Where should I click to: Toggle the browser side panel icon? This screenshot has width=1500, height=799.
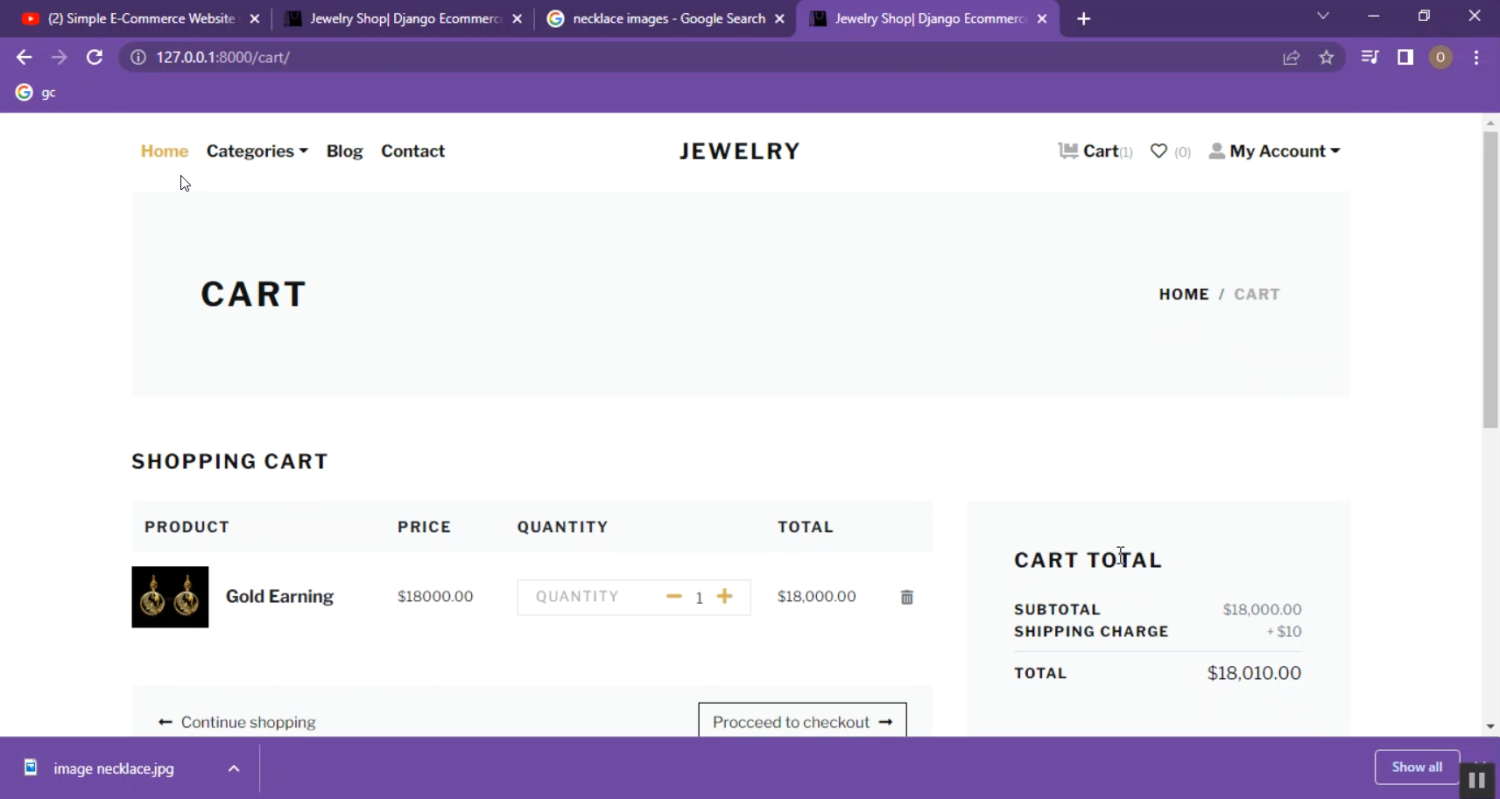1405,57
